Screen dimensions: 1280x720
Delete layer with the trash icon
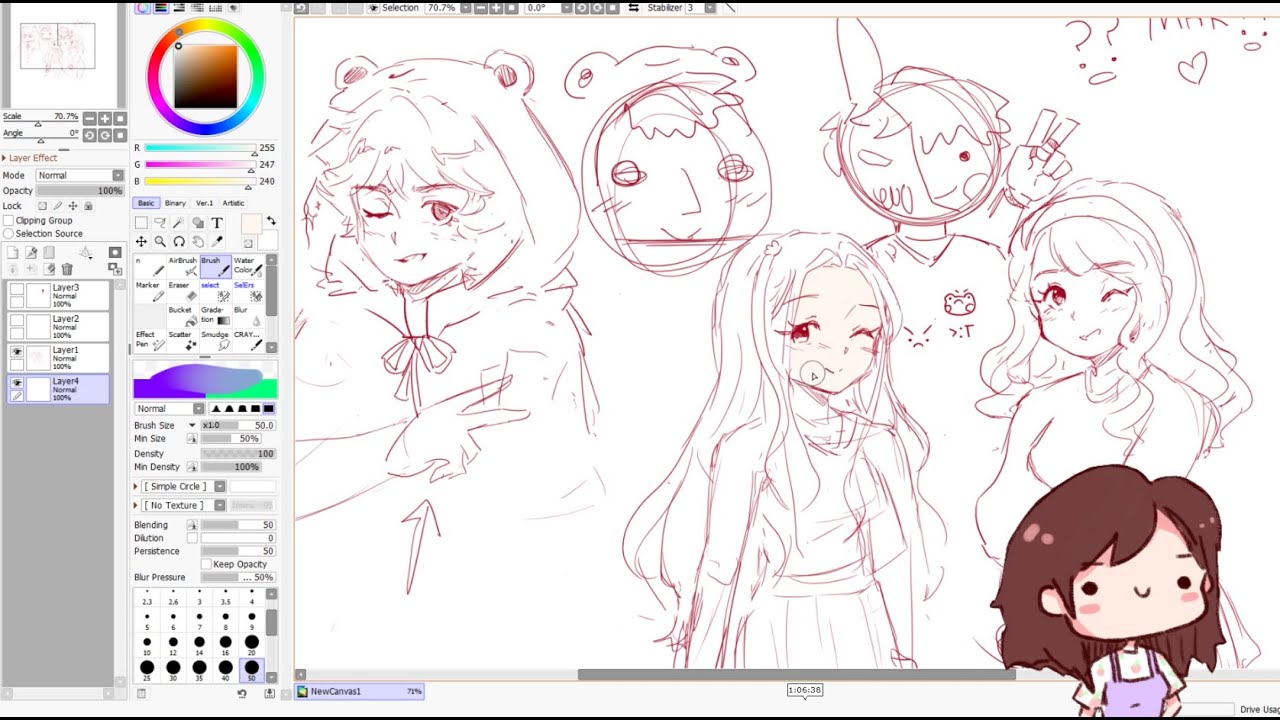point(67,269)
